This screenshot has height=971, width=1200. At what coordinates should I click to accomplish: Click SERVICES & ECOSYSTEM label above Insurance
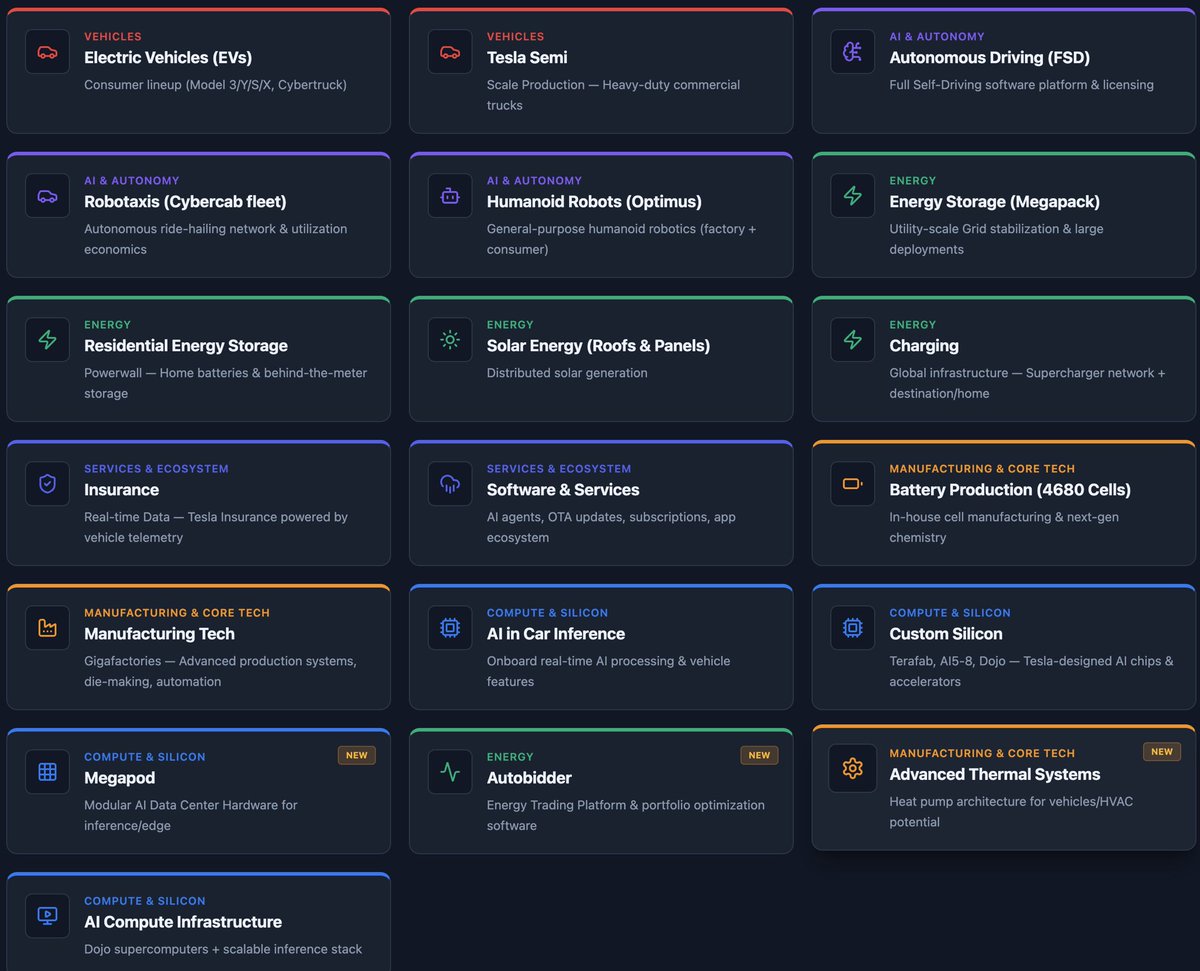tap(156, 468)
